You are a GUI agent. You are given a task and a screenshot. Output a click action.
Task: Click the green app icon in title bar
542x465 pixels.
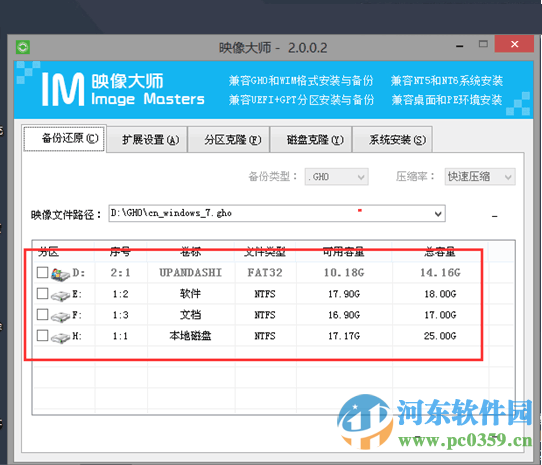tap(23, 47)
